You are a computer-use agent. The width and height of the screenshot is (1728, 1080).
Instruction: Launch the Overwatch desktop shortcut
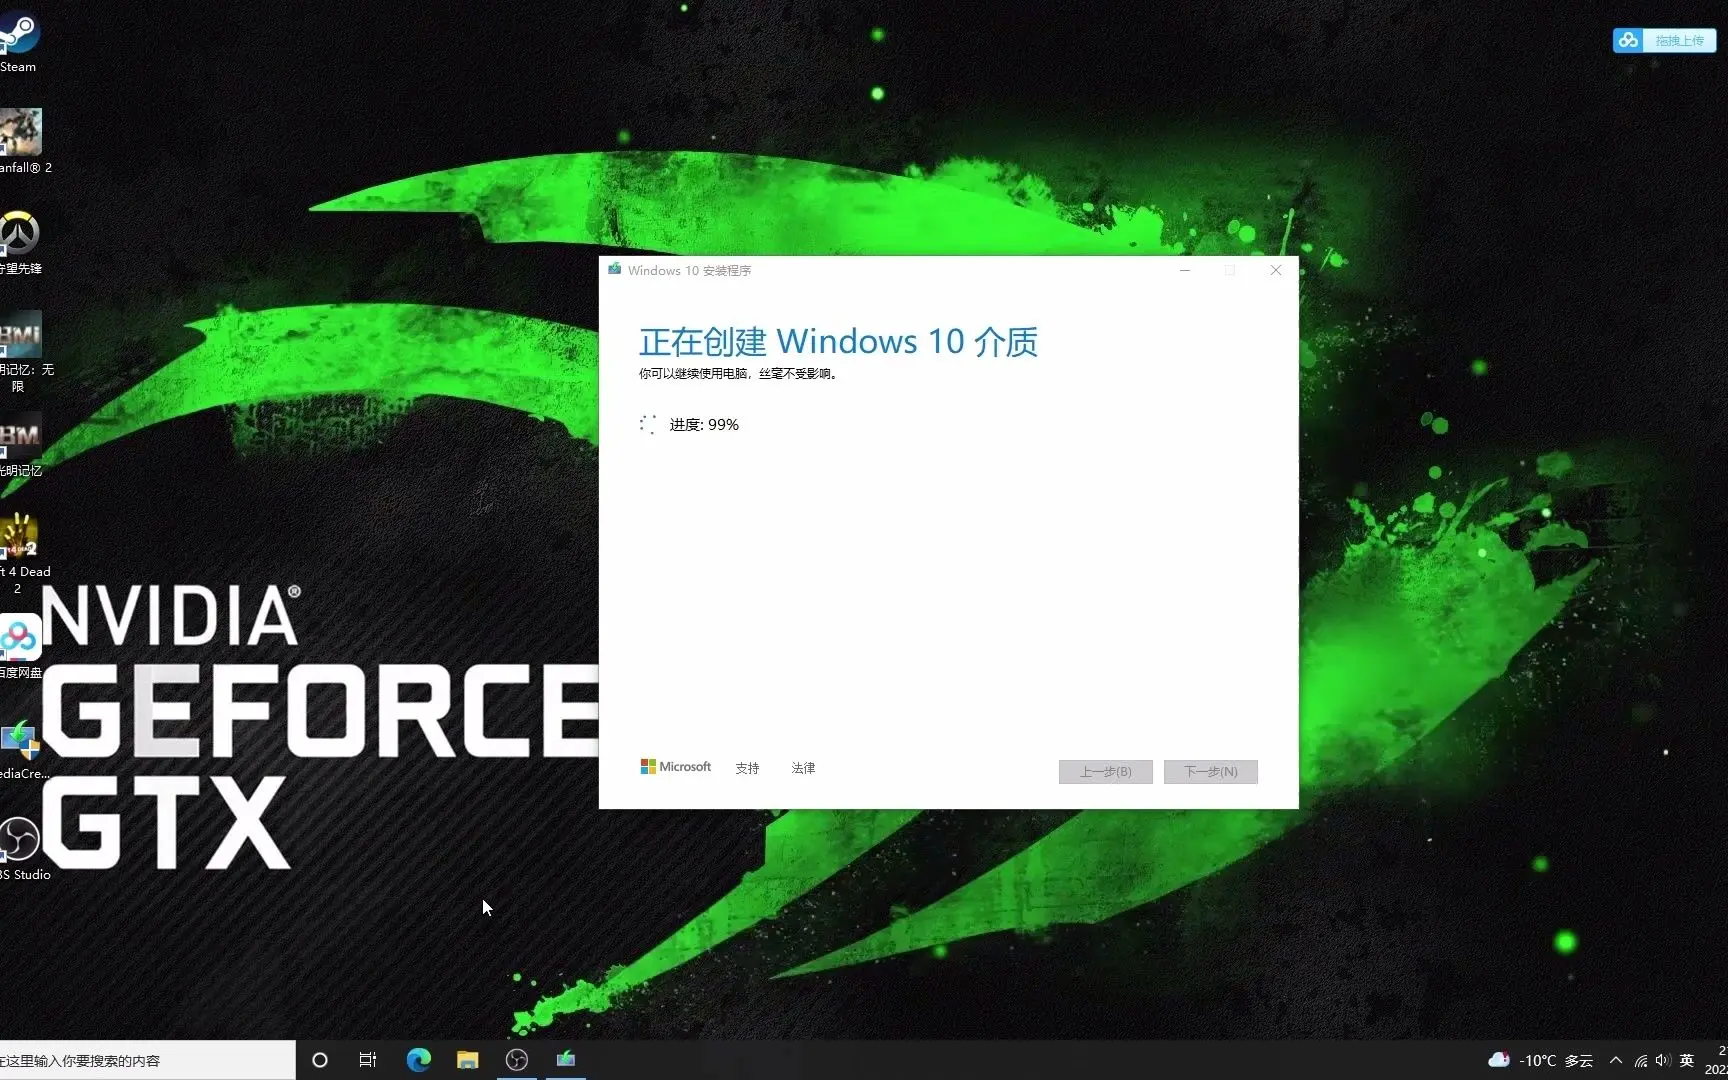[19, 242]
